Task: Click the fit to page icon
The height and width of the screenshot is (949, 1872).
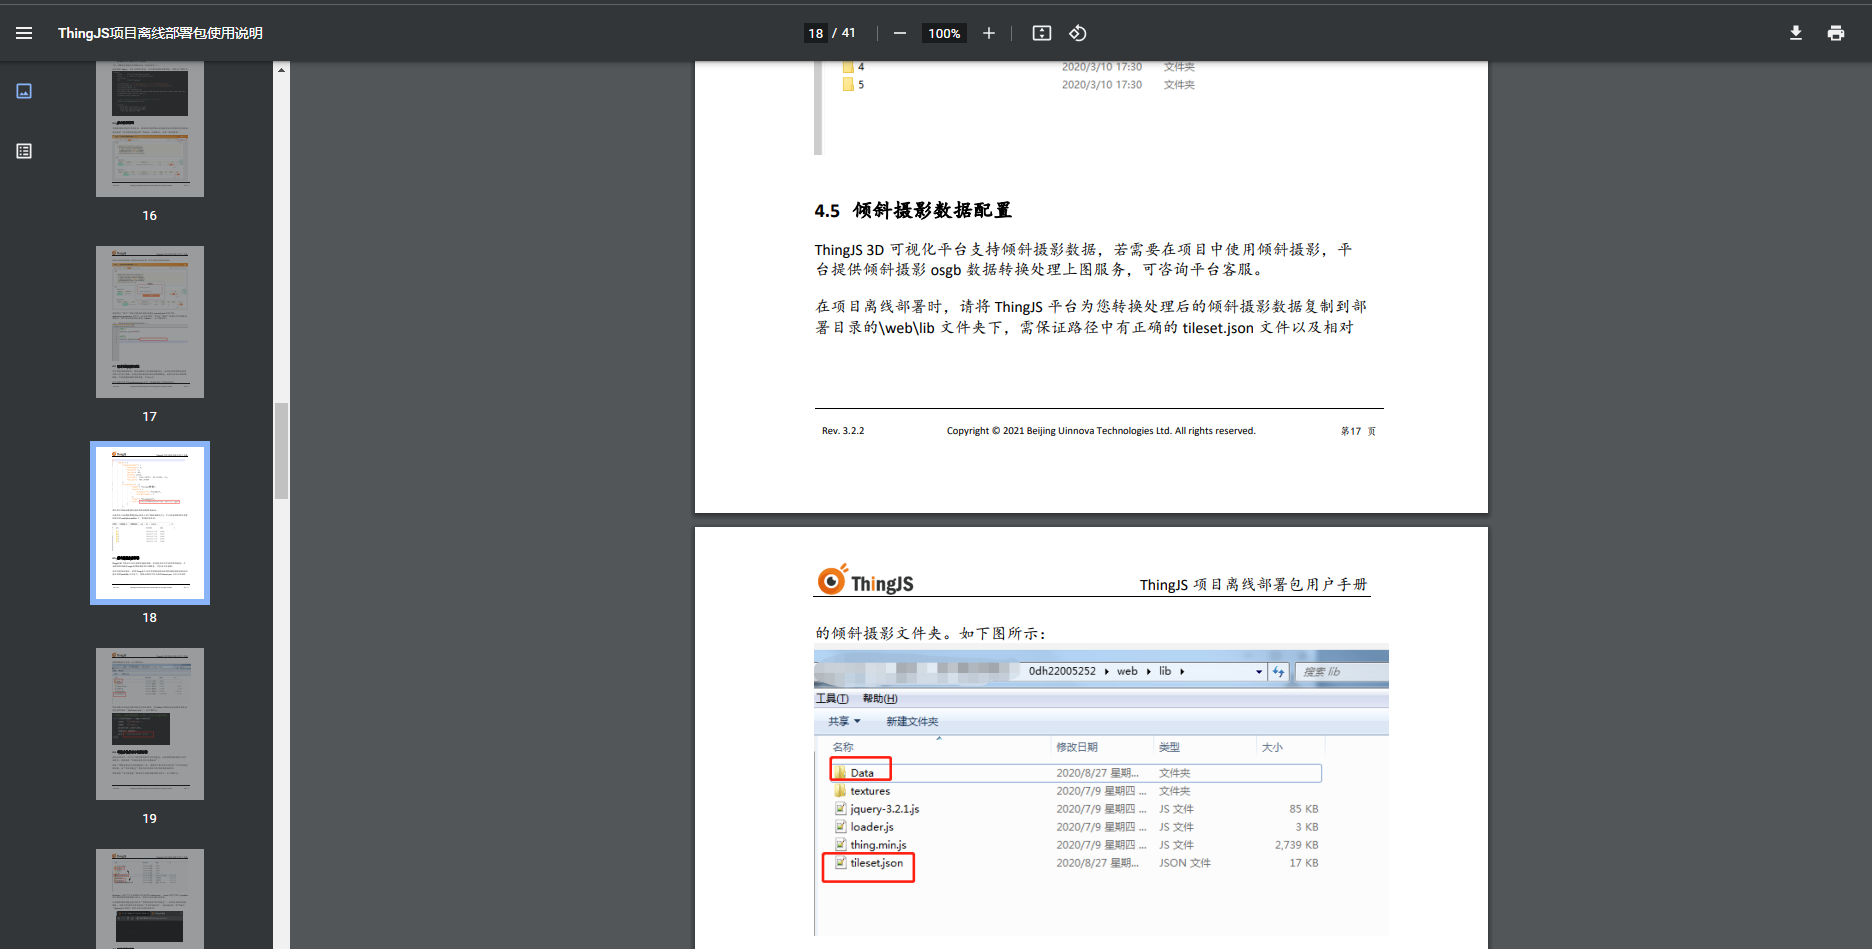Action: click(1042, 33)
